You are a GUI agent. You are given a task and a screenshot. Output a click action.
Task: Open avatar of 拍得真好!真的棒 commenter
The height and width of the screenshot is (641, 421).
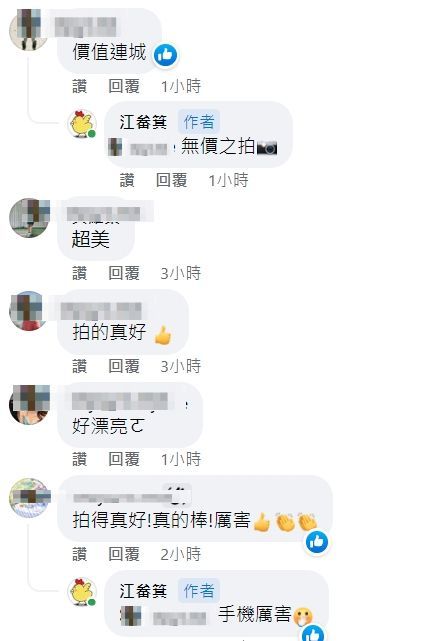click(29, 498)
